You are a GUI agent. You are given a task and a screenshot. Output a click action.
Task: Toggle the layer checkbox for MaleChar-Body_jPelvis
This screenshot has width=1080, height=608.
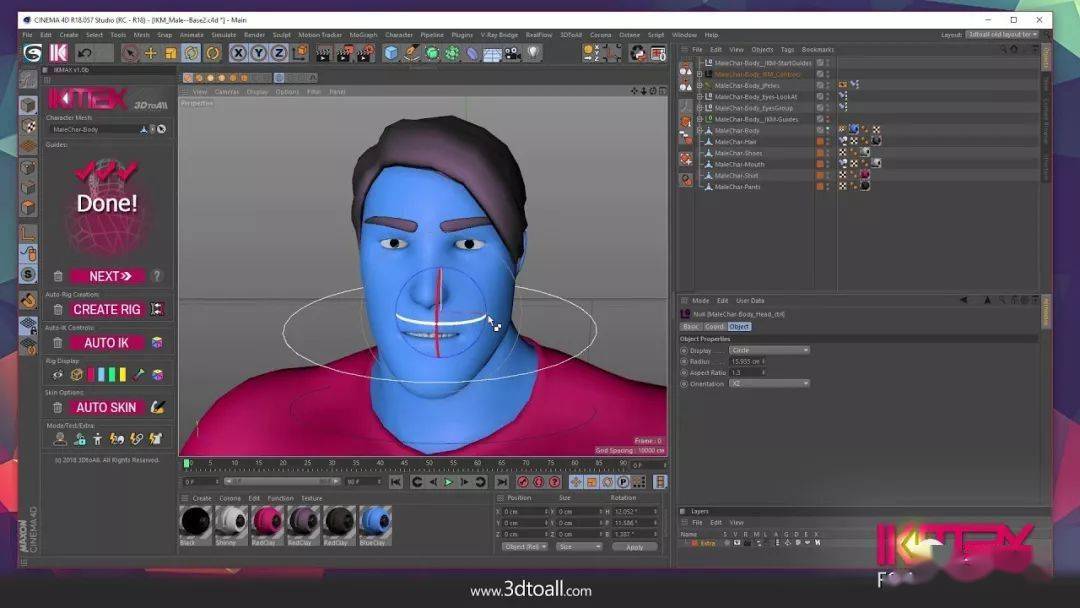[x=820, y=86]
